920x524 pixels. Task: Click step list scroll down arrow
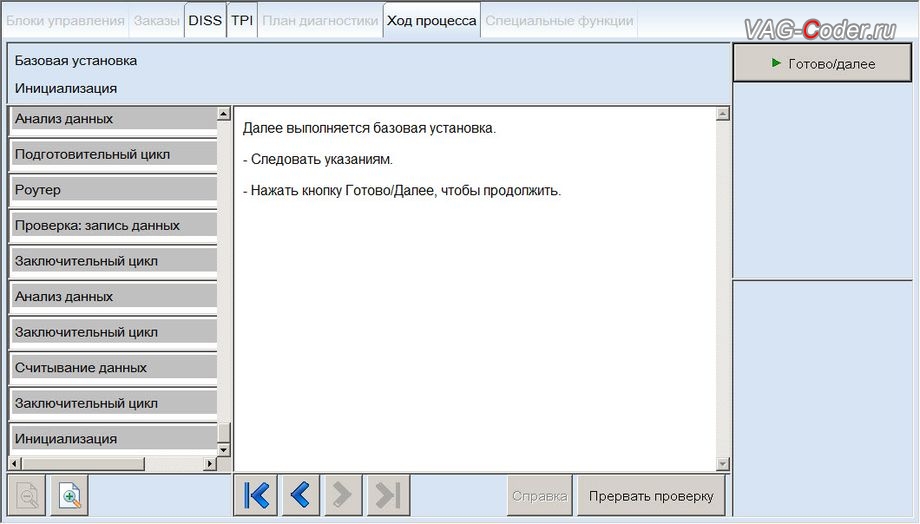point(224,450)
